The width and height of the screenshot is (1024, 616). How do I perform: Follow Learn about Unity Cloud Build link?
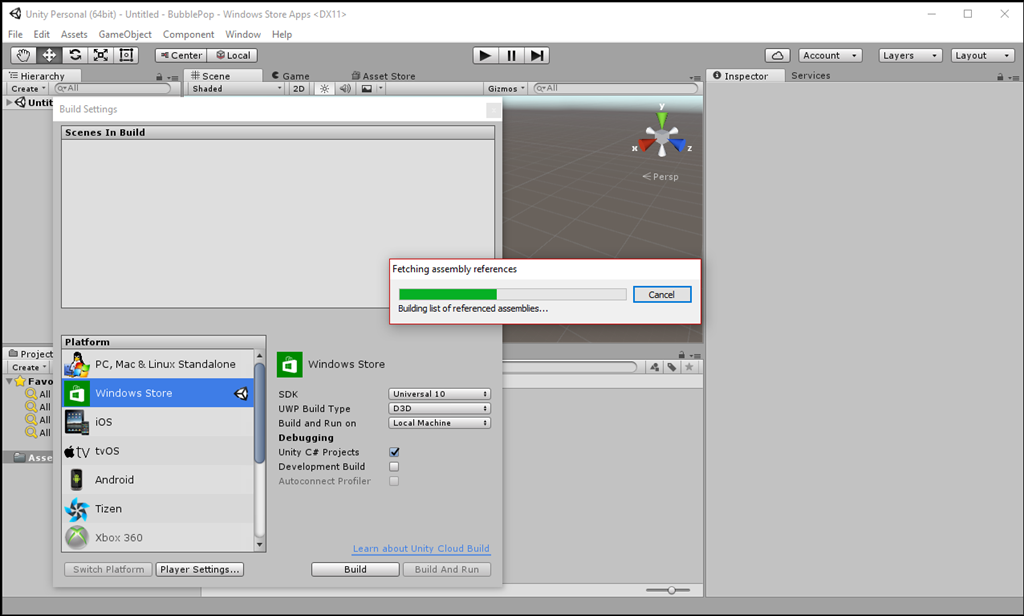(421, 549)
